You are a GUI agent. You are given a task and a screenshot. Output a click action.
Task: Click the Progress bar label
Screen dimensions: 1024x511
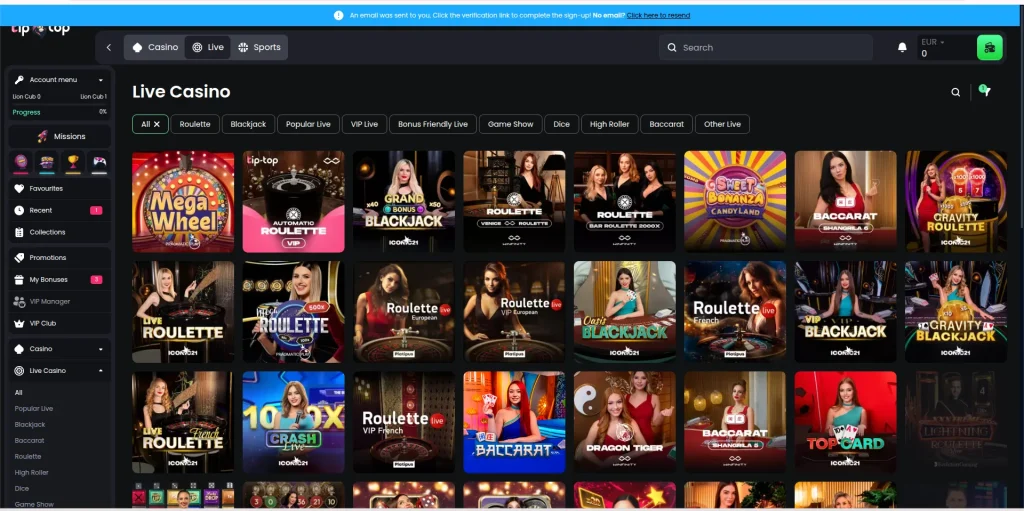coord(26,112)
